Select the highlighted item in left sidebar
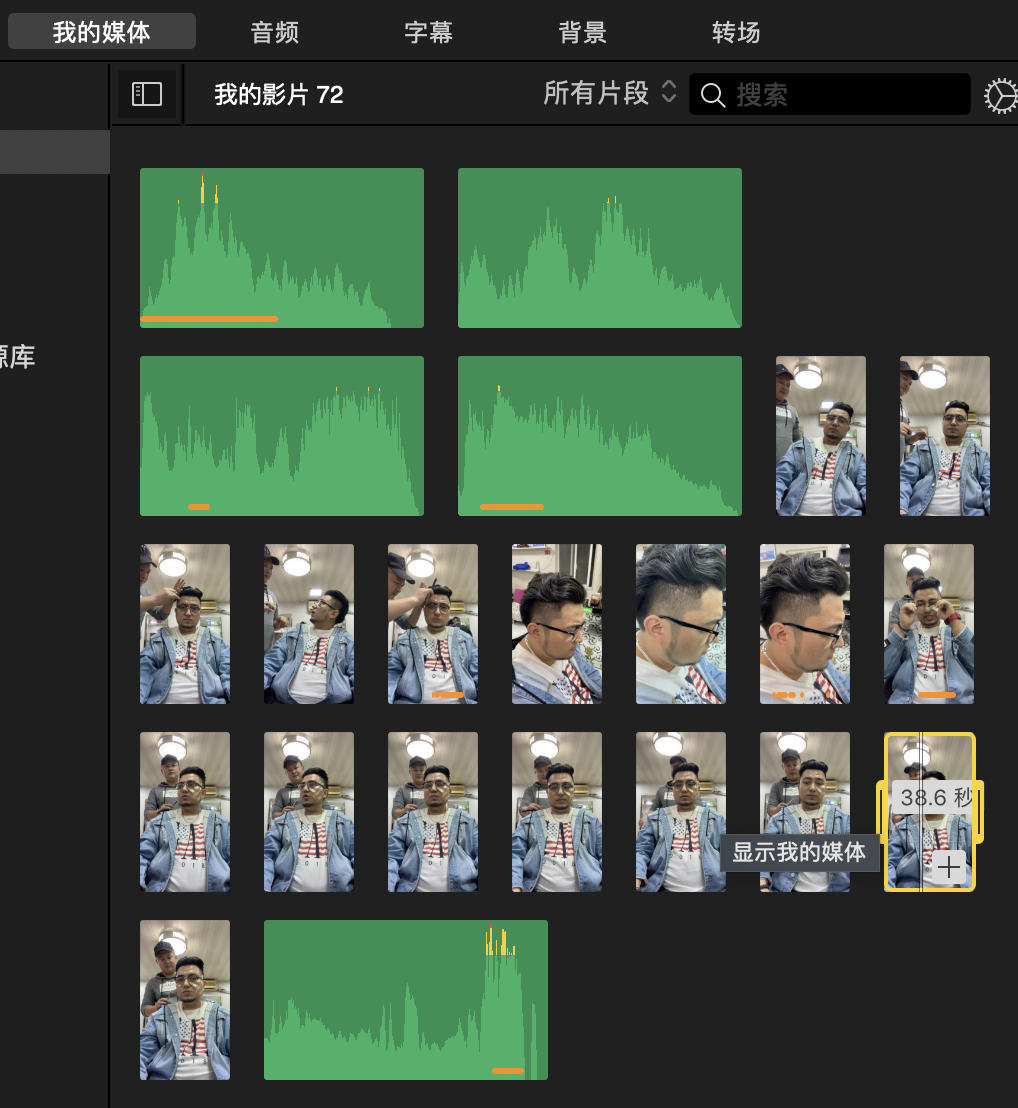Image resolution: width=1018 pixels, height=1108 pixels. point(54,152)
